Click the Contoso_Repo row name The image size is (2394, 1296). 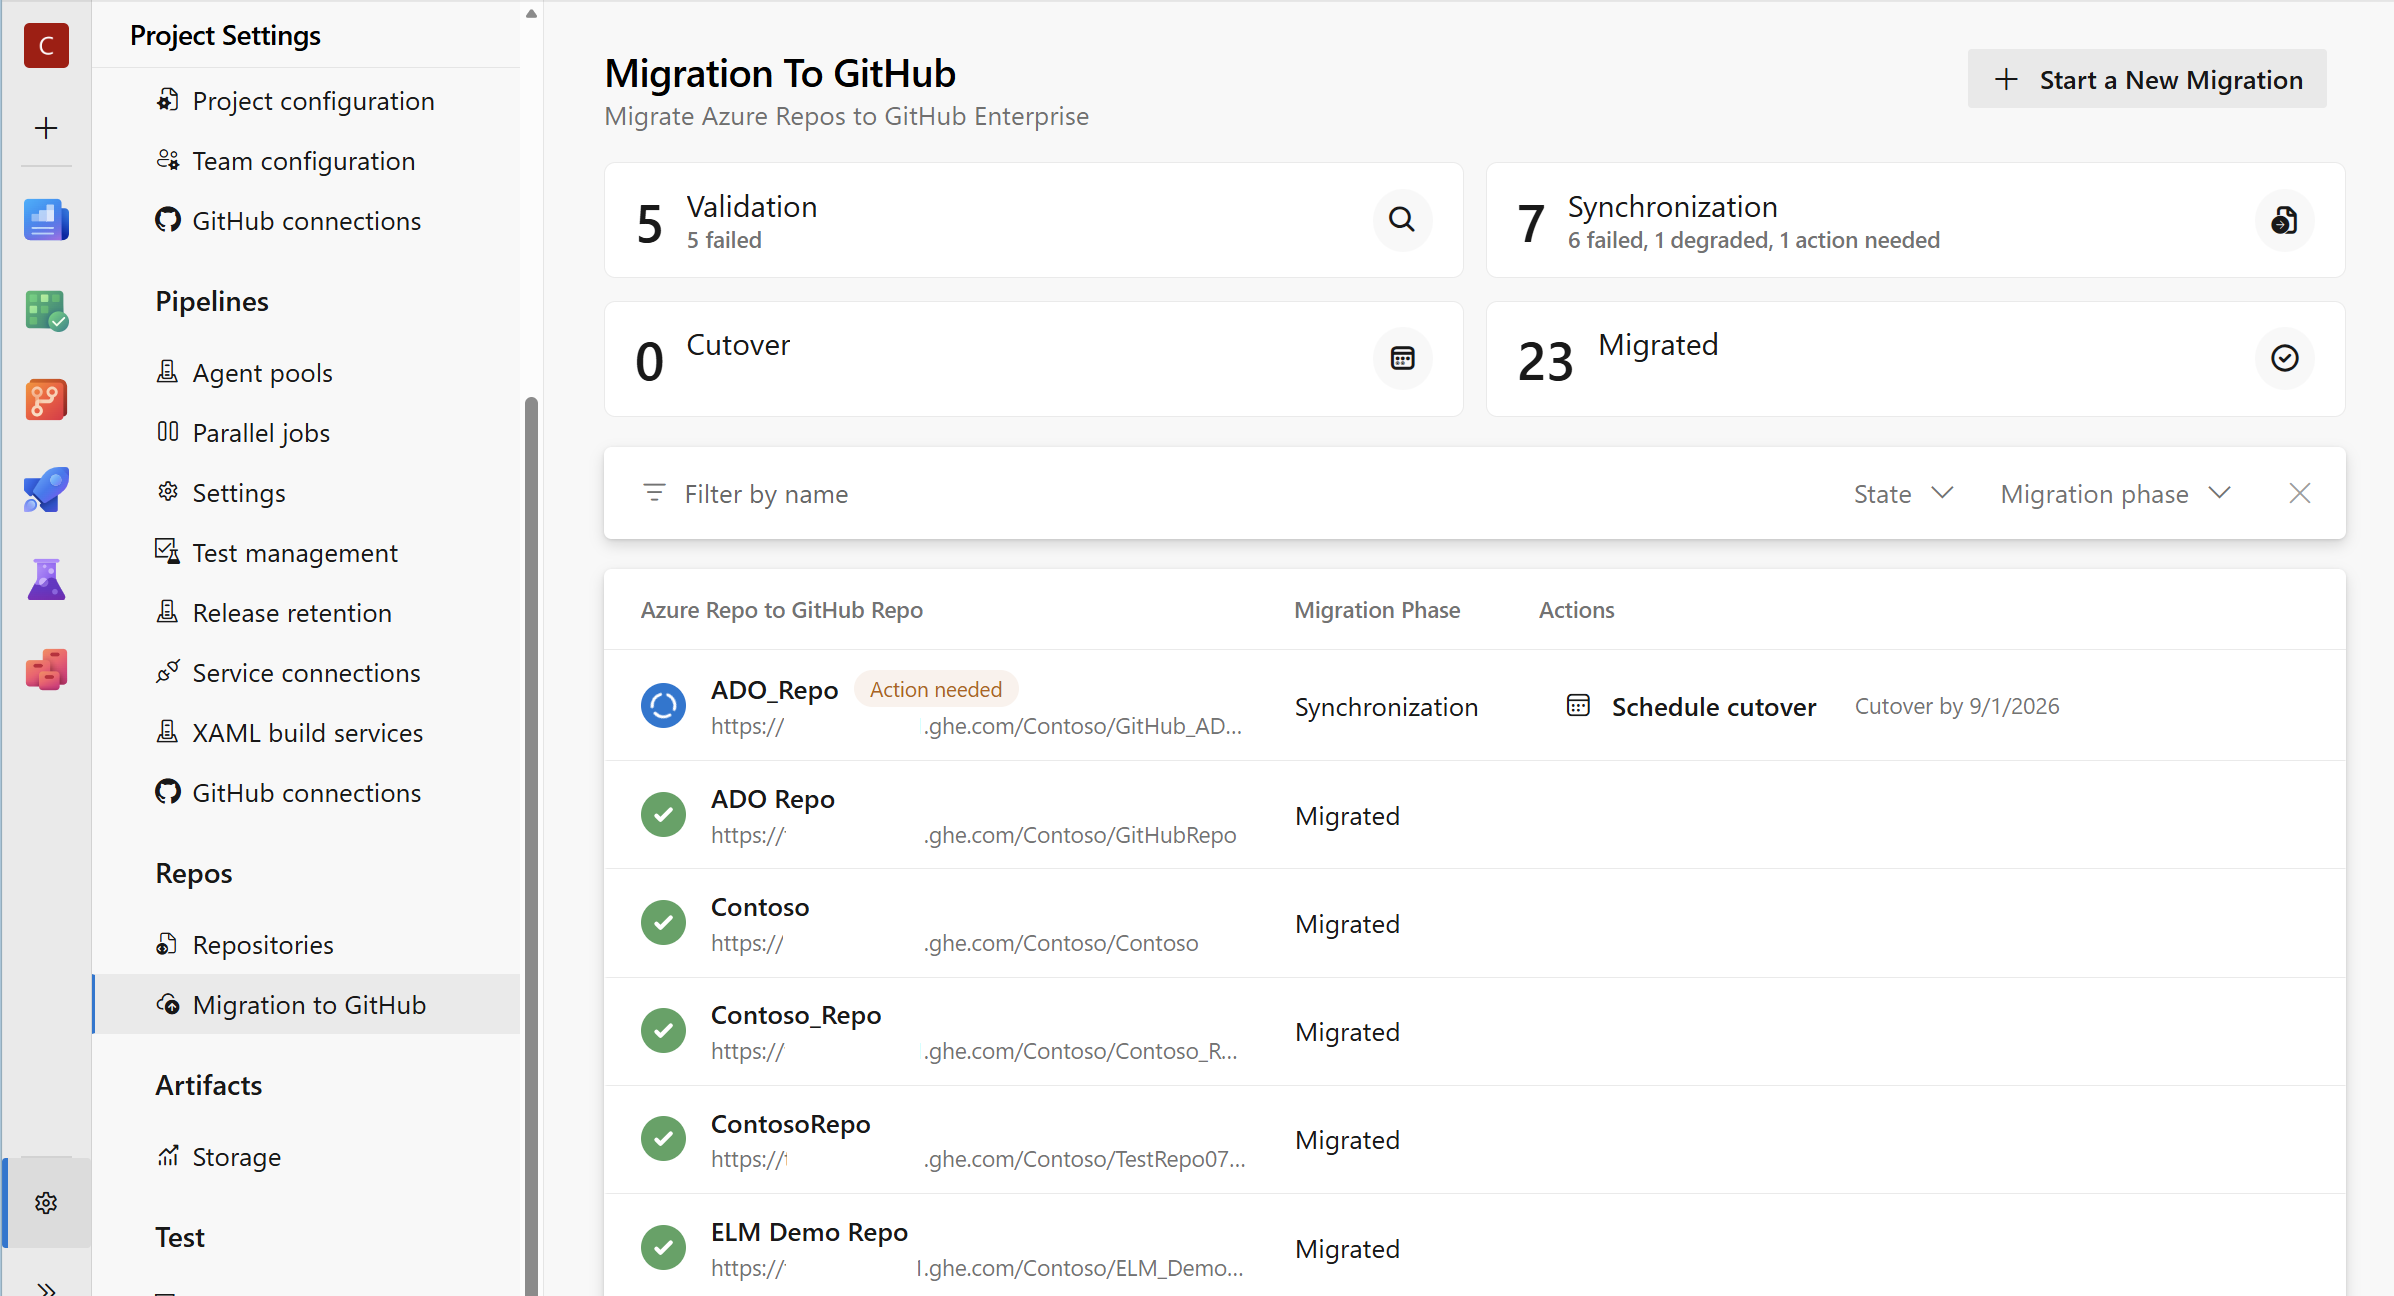pyautogui.click(x=796, y=1015)
